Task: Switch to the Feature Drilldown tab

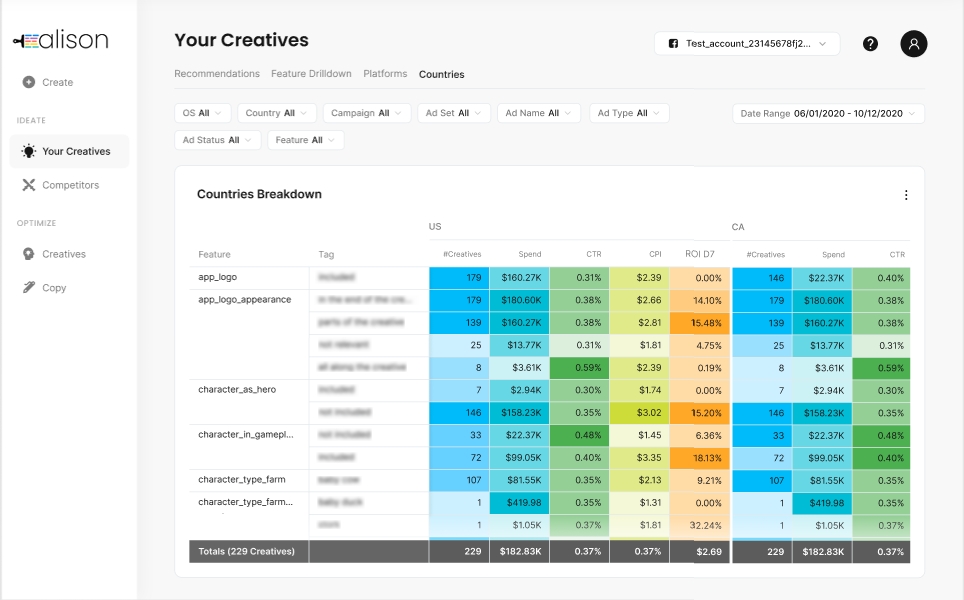Action: (x=311, y=74)
